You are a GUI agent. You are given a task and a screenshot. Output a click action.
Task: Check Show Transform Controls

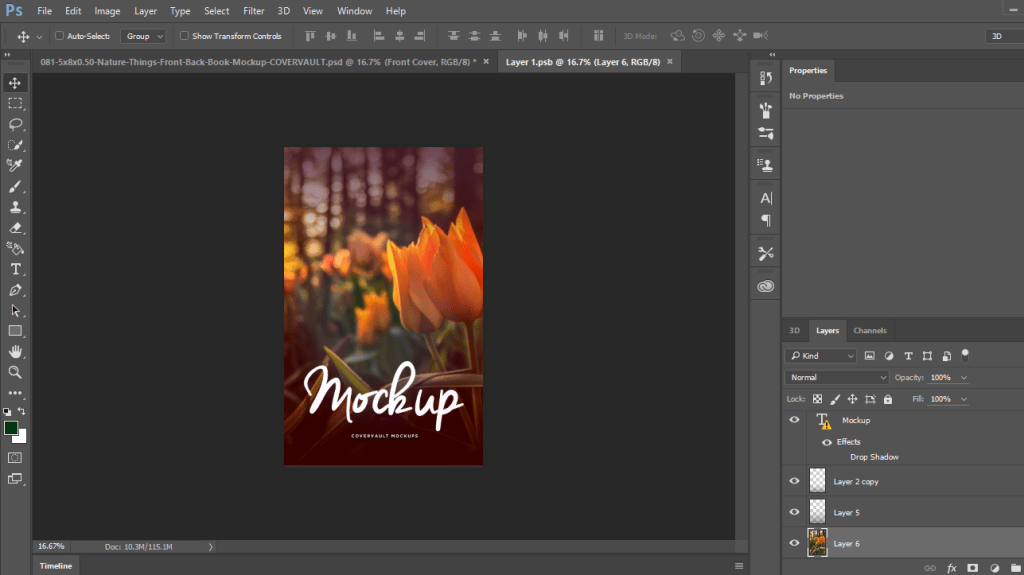(184, 36)
